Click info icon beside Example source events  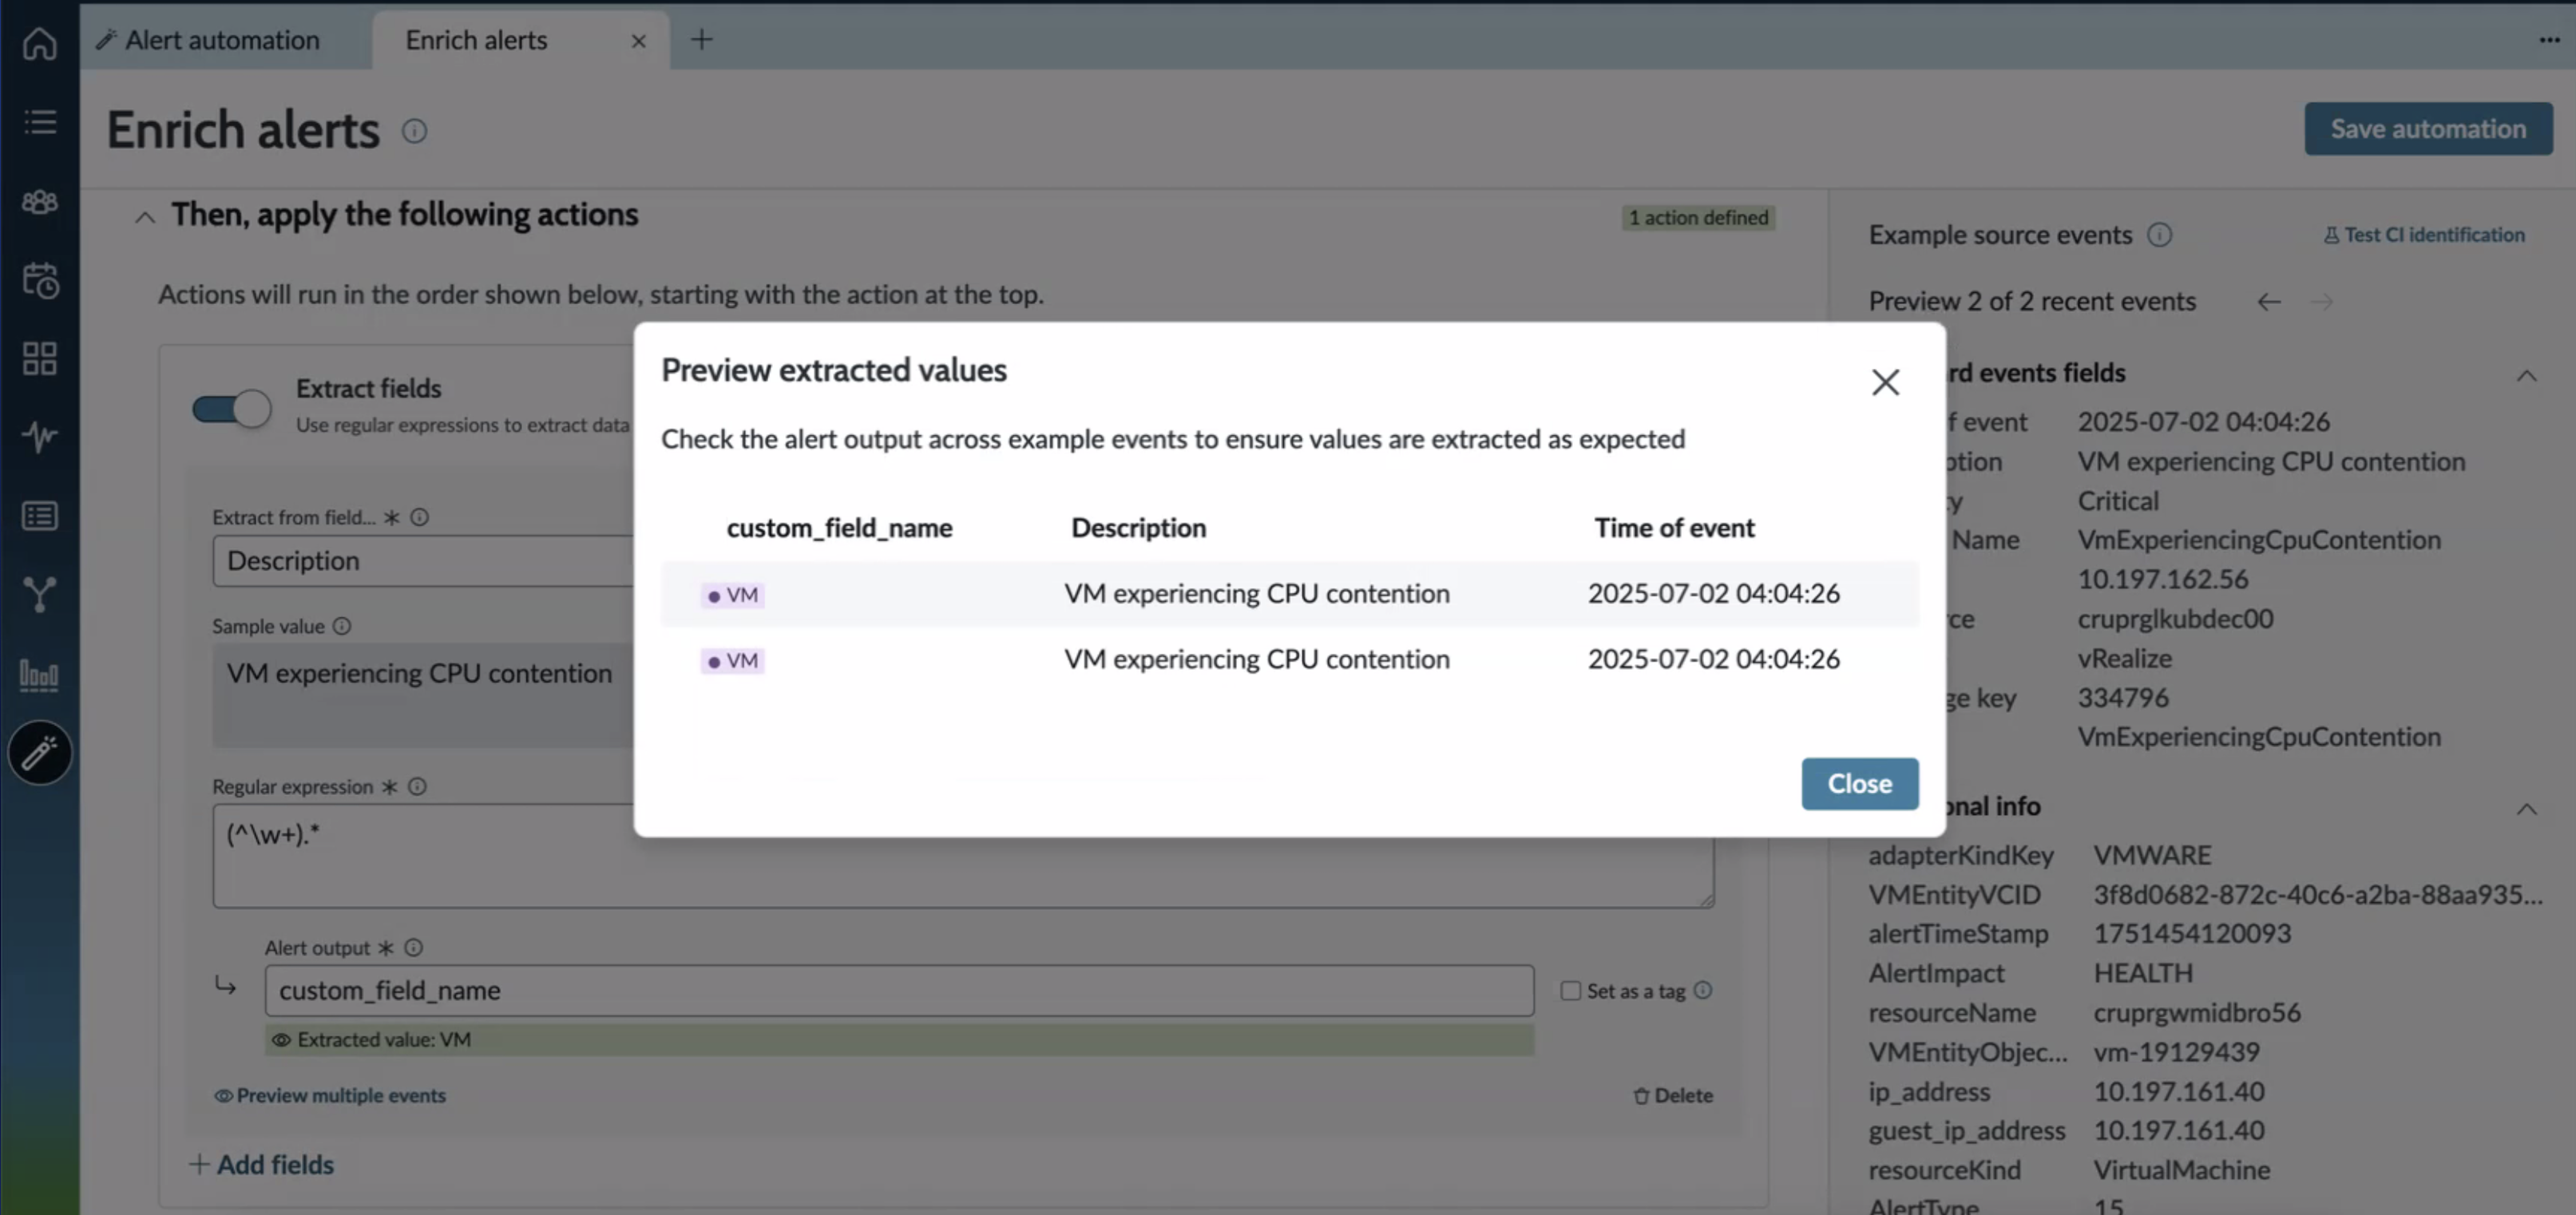pos(2159,234)
